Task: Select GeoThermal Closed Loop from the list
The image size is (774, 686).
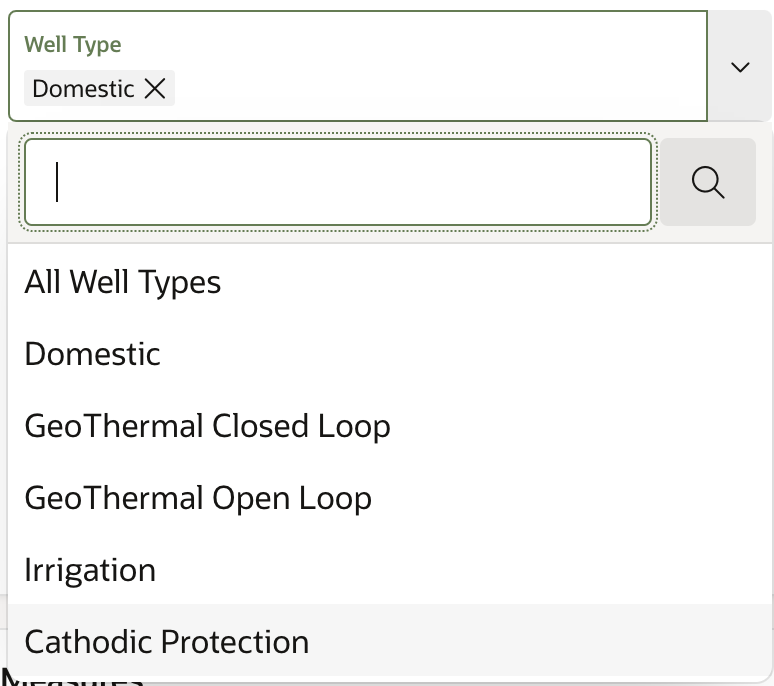Action: tap(207, 426)
